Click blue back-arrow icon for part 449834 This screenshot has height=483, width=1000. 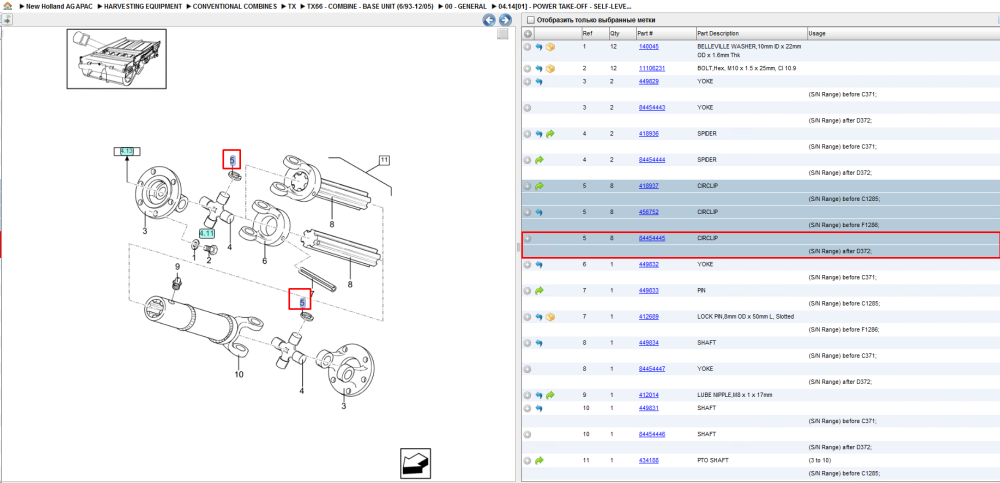click(x=539, y=343)
